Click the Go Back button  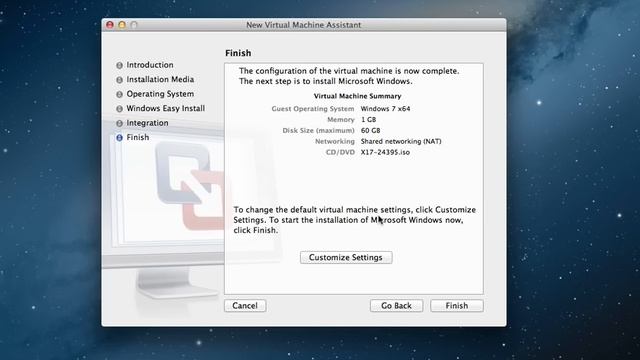[396, 306]
